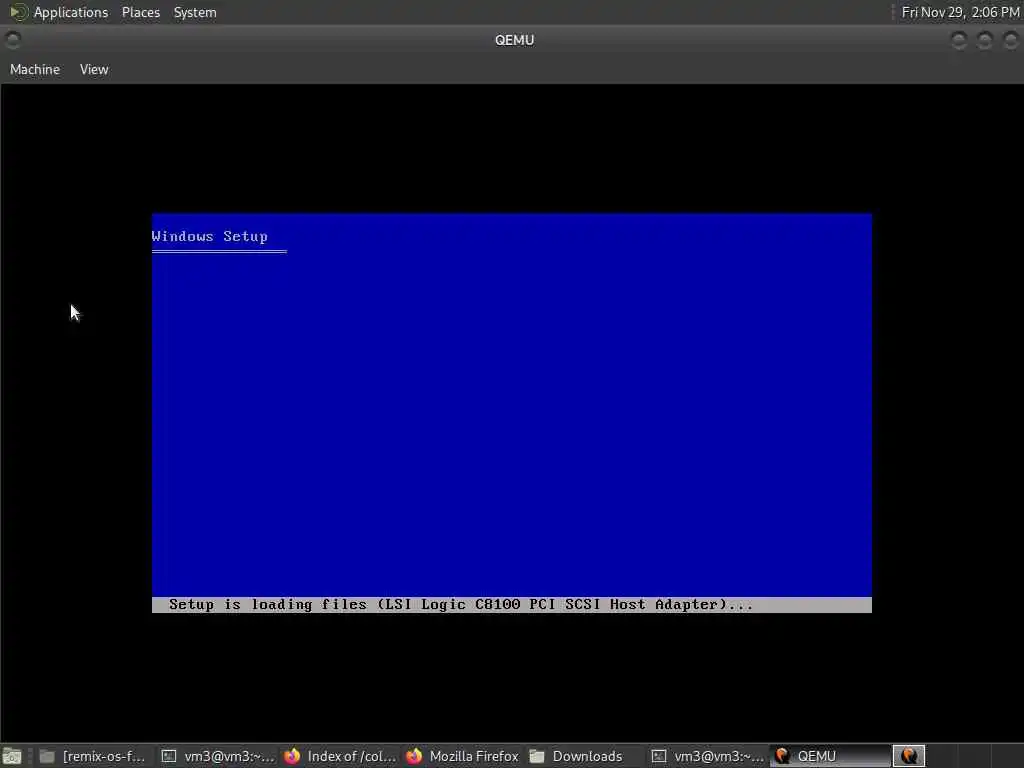Close the QEMU window

[x=1010, y=40]
